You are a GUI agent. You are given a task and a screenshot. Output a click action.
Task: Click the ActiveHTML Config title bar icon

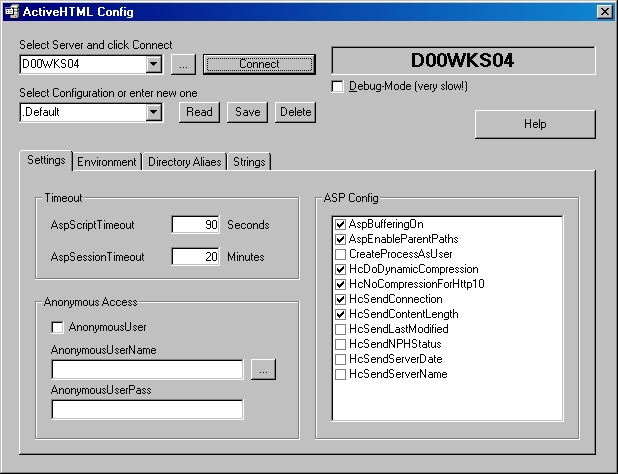[x=11, y=11]
